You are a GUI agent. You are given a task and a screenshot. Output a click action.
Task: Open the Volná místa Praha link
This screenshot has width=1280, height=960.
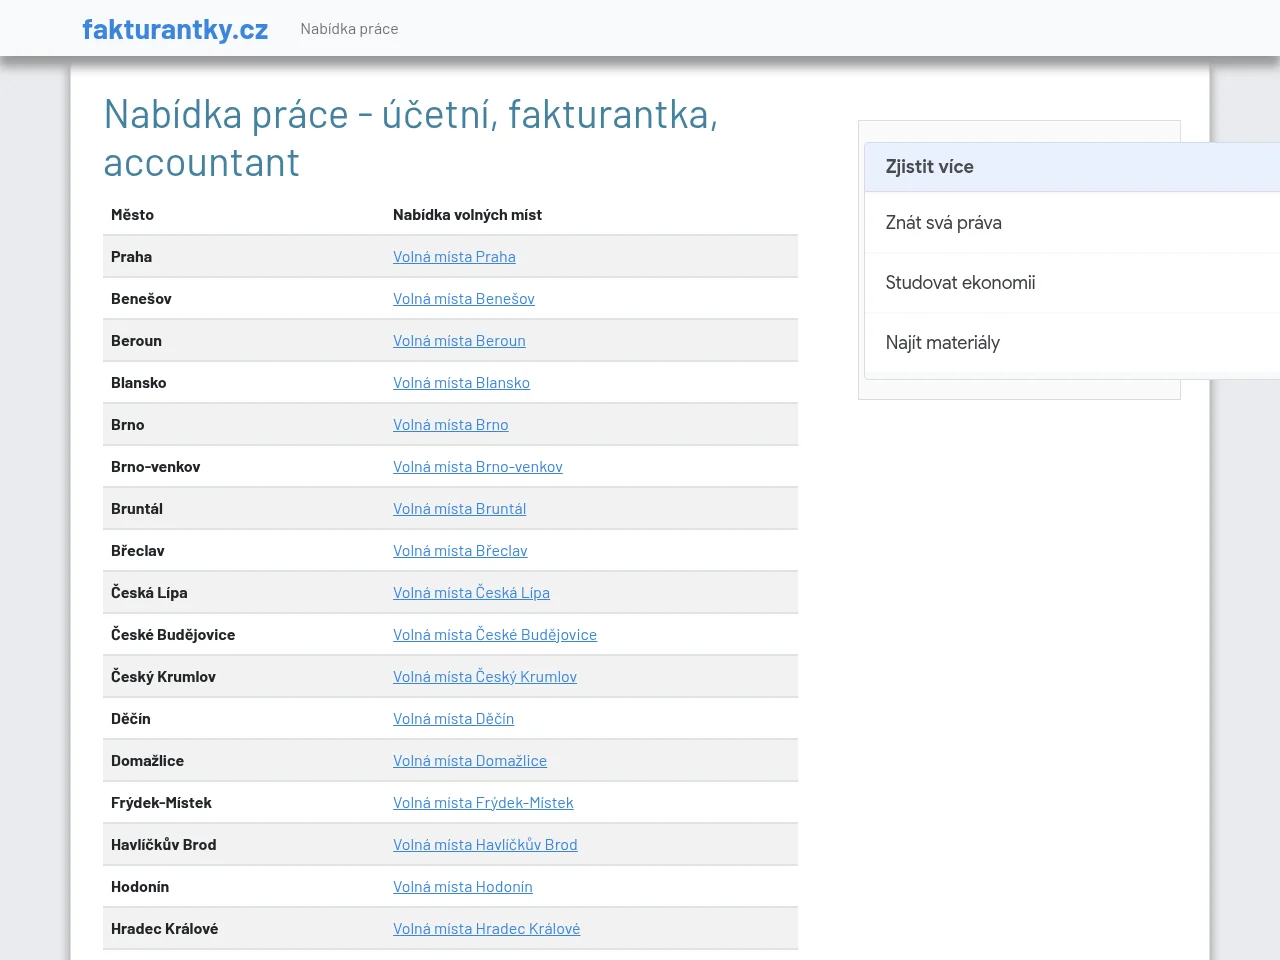pos(454,257)
